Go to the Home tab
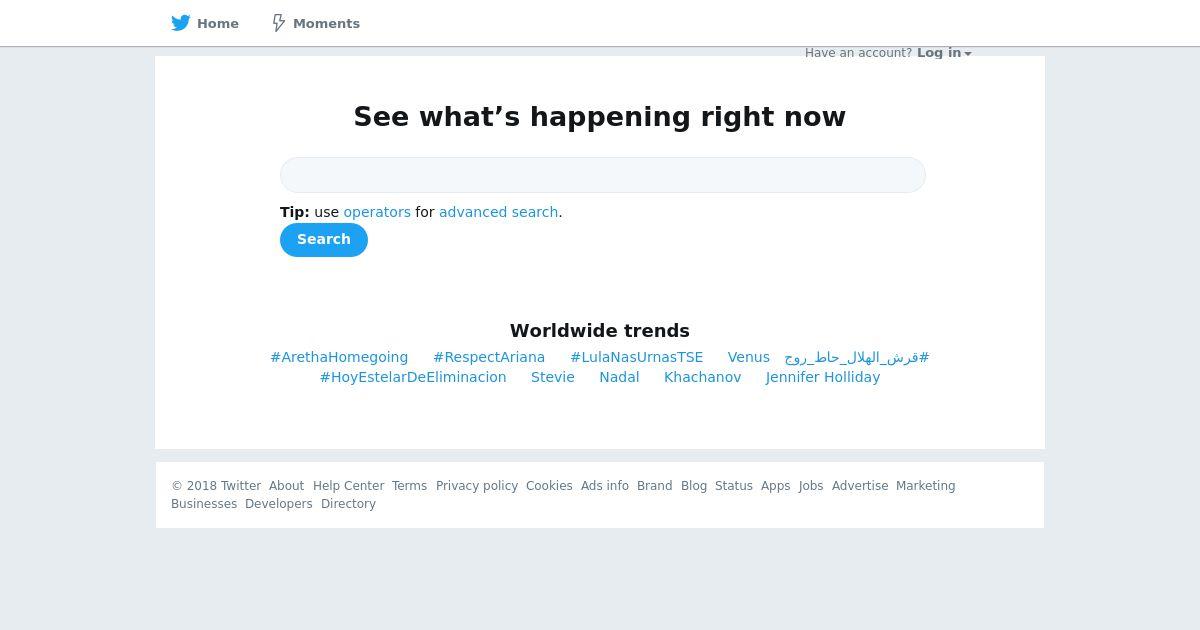The width and height of the screenshot is (1200, 630). click(x=205, y=23)
